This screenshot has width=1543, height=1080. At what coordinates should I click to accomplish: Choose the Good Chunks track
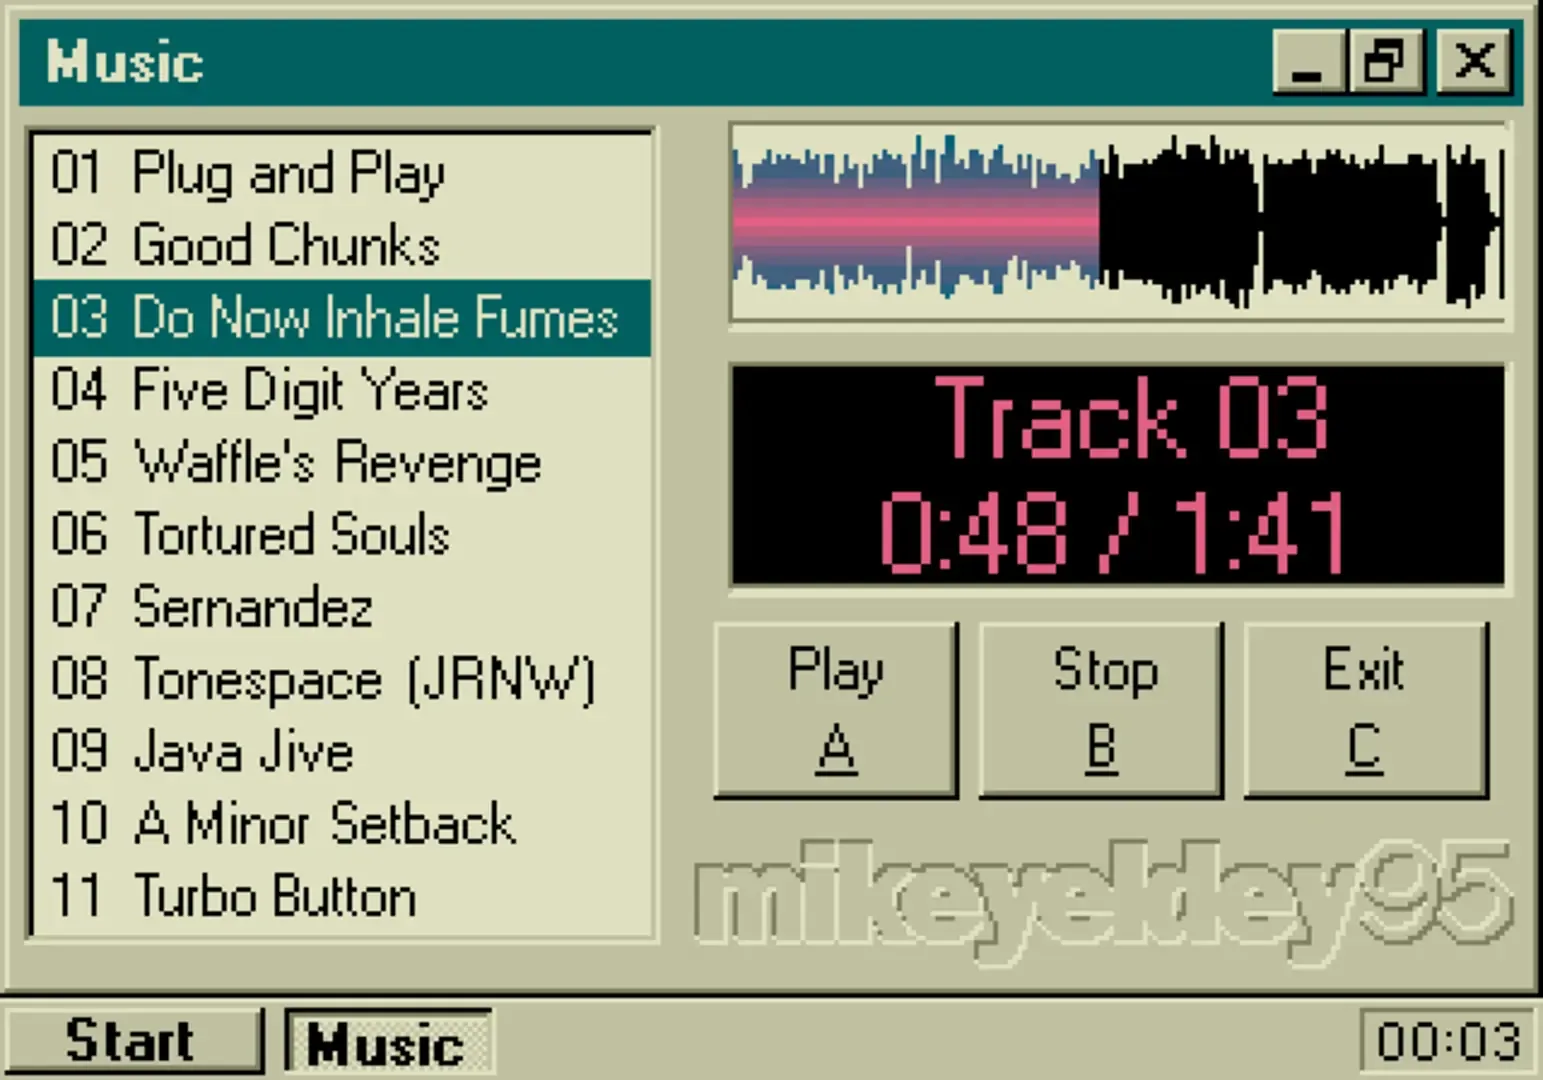click(245, 245)
